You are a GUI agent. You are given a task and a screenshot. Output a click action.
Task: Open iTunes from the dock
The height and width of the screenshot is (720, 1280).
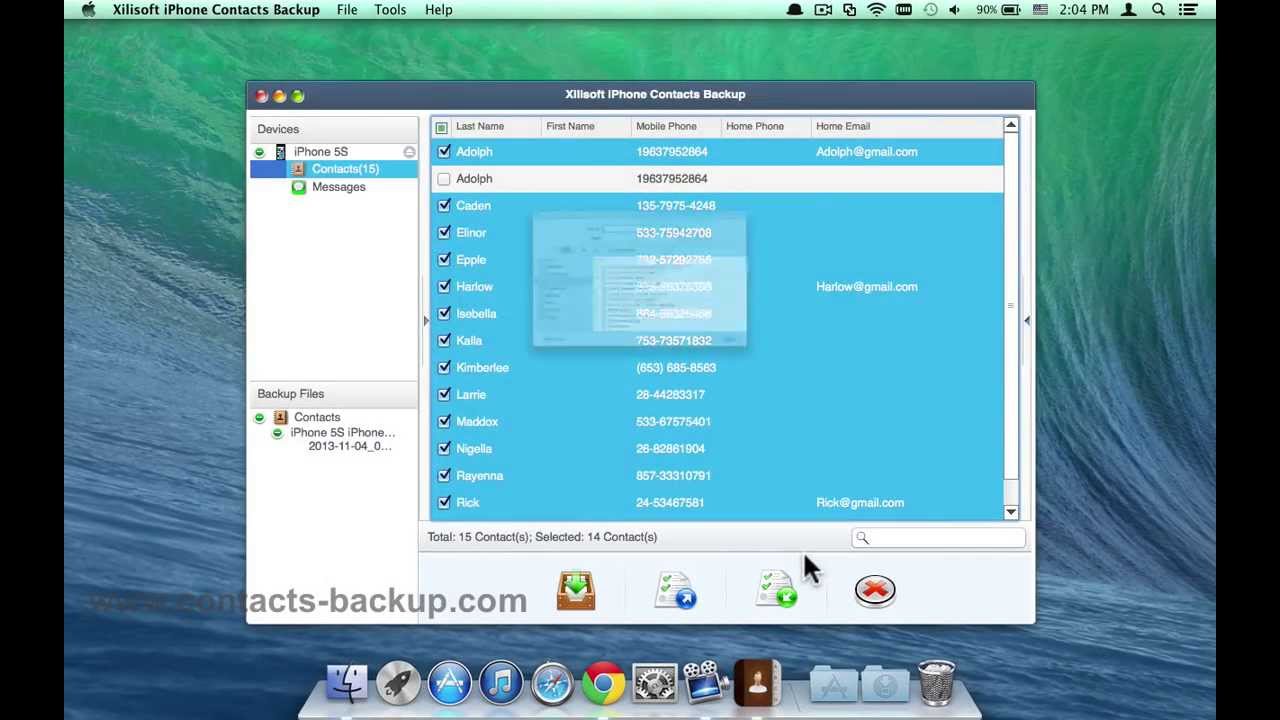501,684
